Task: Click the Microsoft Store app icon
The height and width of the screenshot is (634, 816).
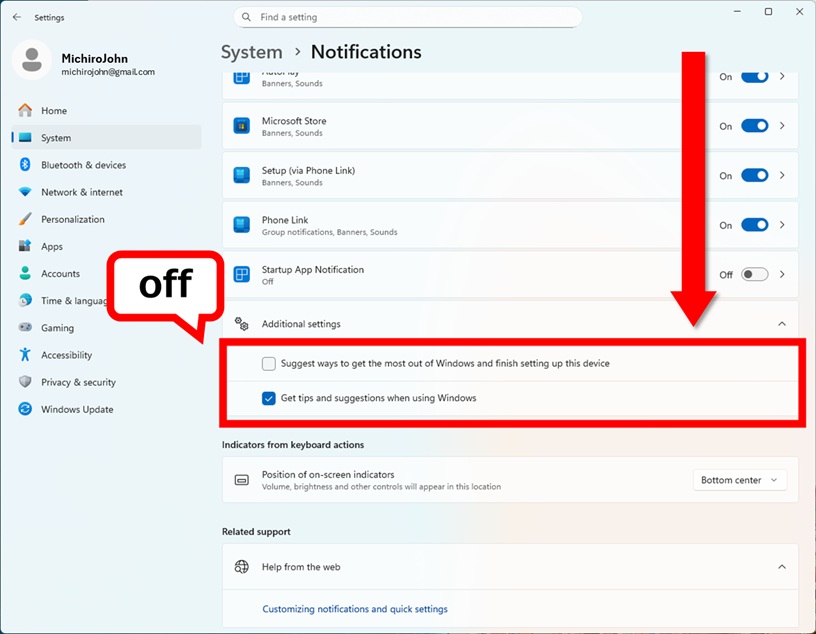Action: coord(241,126)
